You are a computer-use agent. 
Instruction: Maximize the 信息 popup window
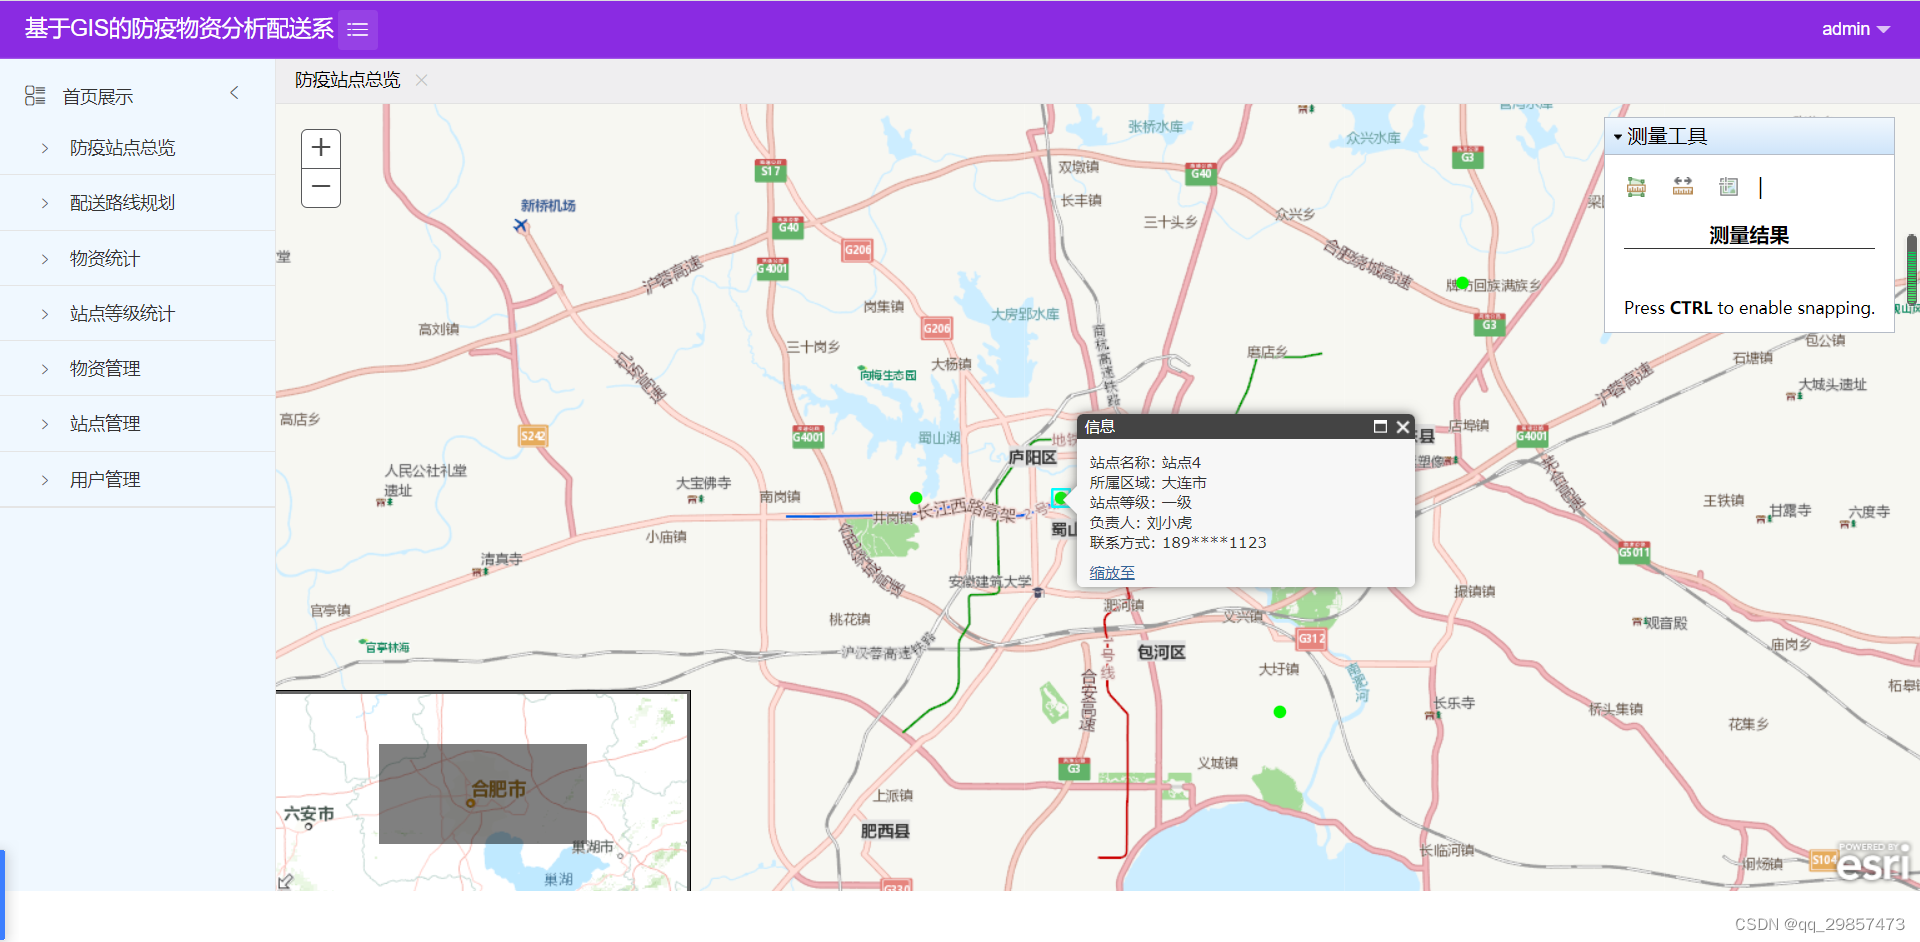tap(1381, 426)
